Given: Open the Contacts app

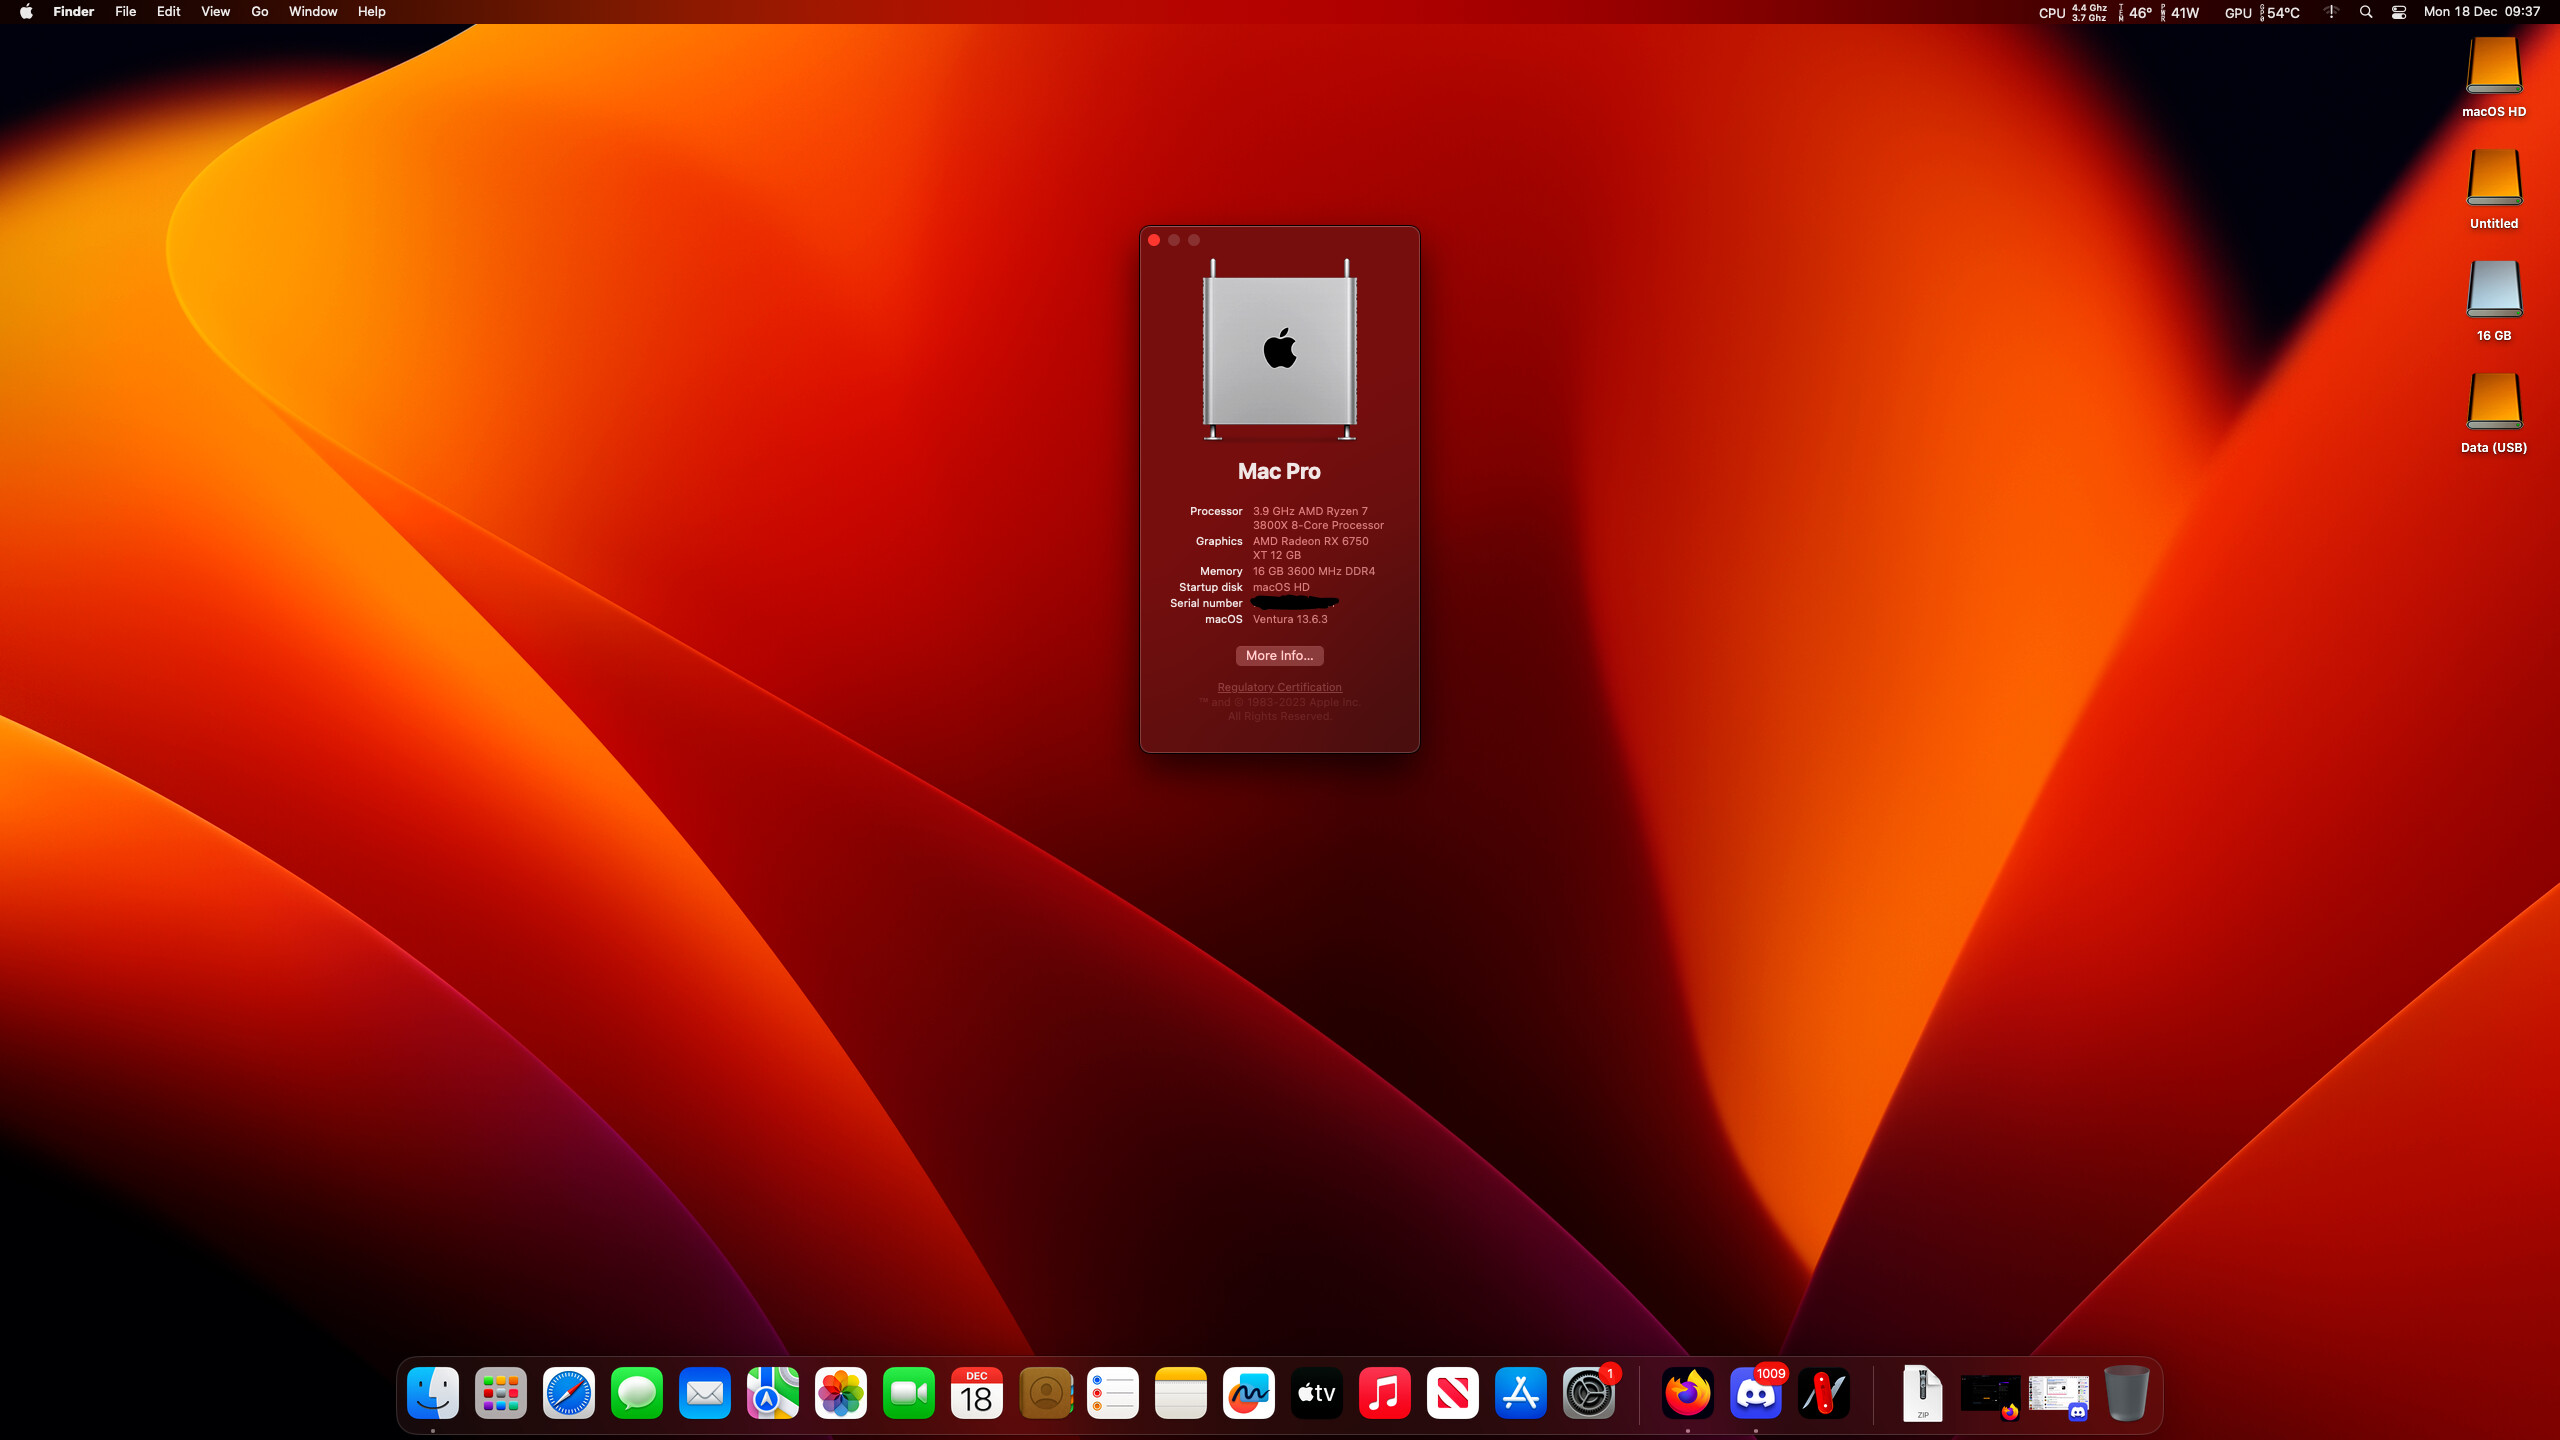Looking at the screenshot, I should pyautogui.click(x=1045, y=1393).
